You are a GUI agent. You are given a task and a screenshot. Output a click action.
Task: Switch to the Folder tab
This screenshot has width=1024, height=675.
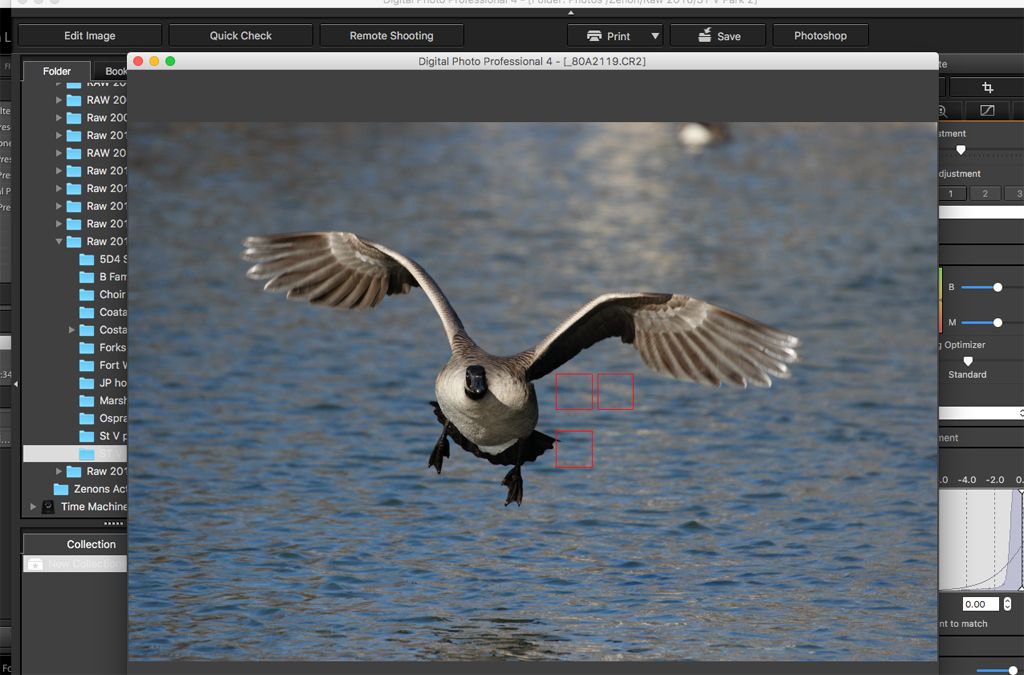[x=56, y=71]
